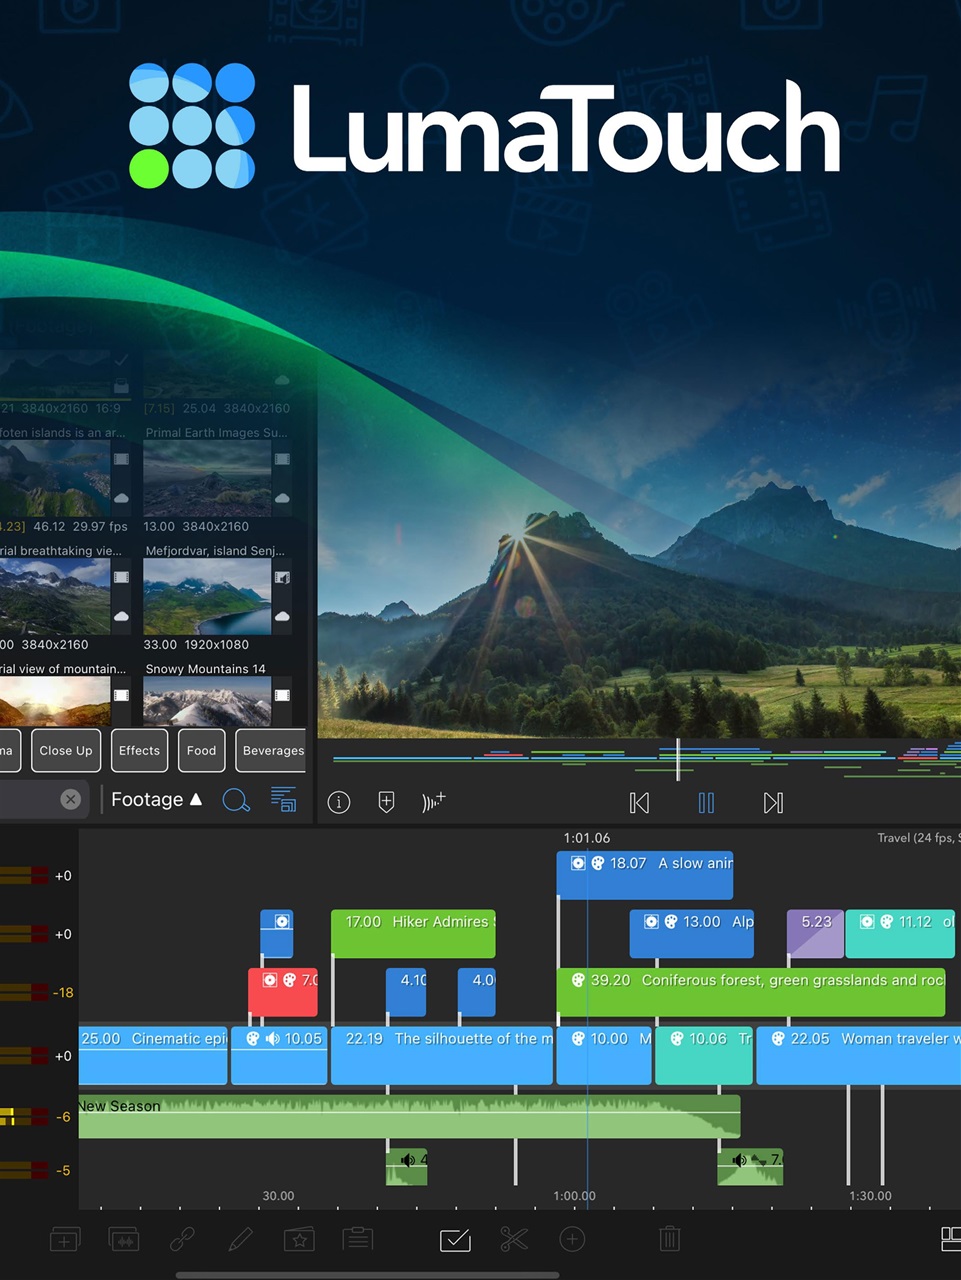
Task: Select the Food category tab
Action: coord(201,751)
